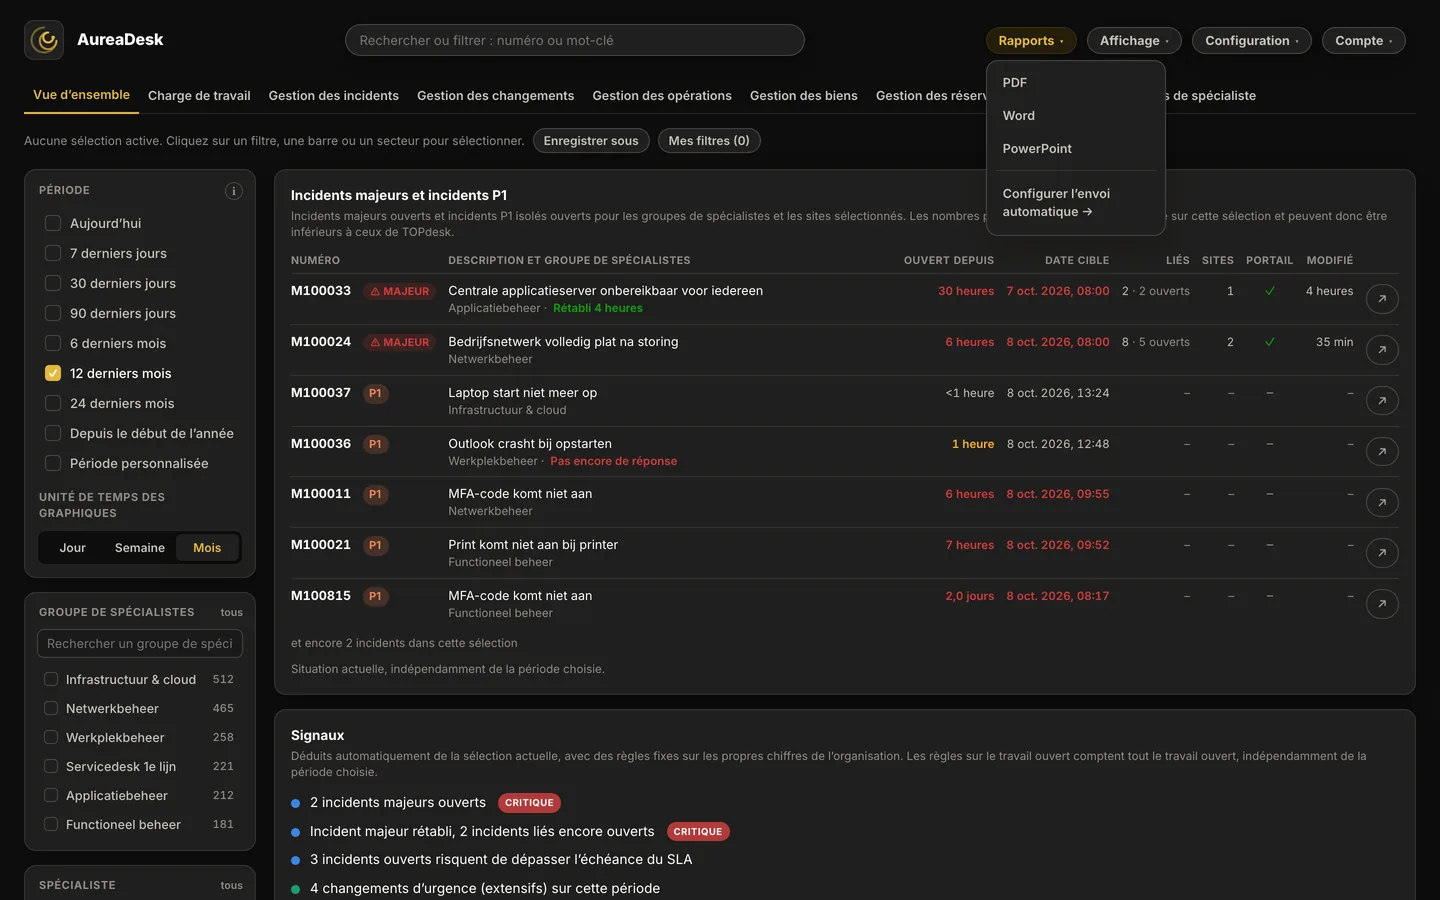This screenshot has width=1440, height=900.
Task: Select the Netwerkbeheer group checkbox
Action: pos(51,708)
